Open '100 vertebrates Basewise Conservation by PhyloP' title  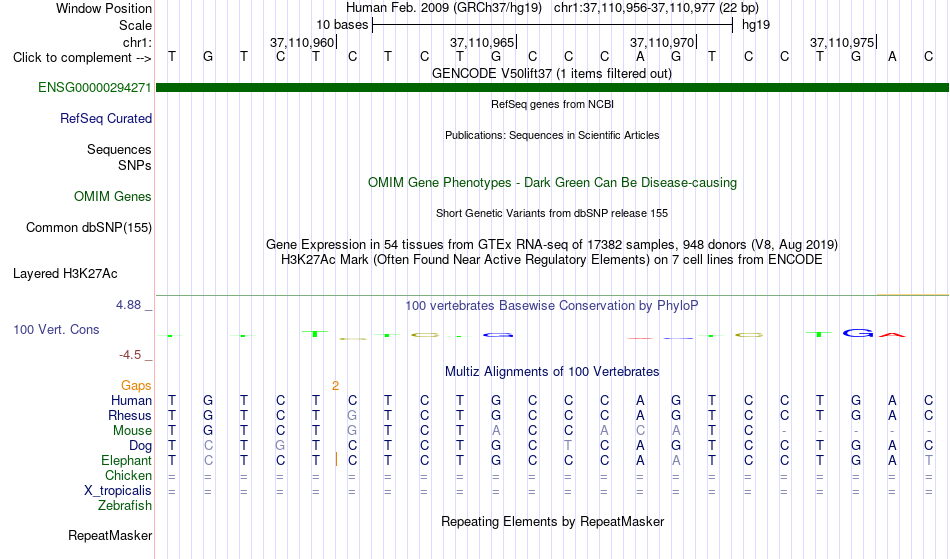[x=551, y=306]
